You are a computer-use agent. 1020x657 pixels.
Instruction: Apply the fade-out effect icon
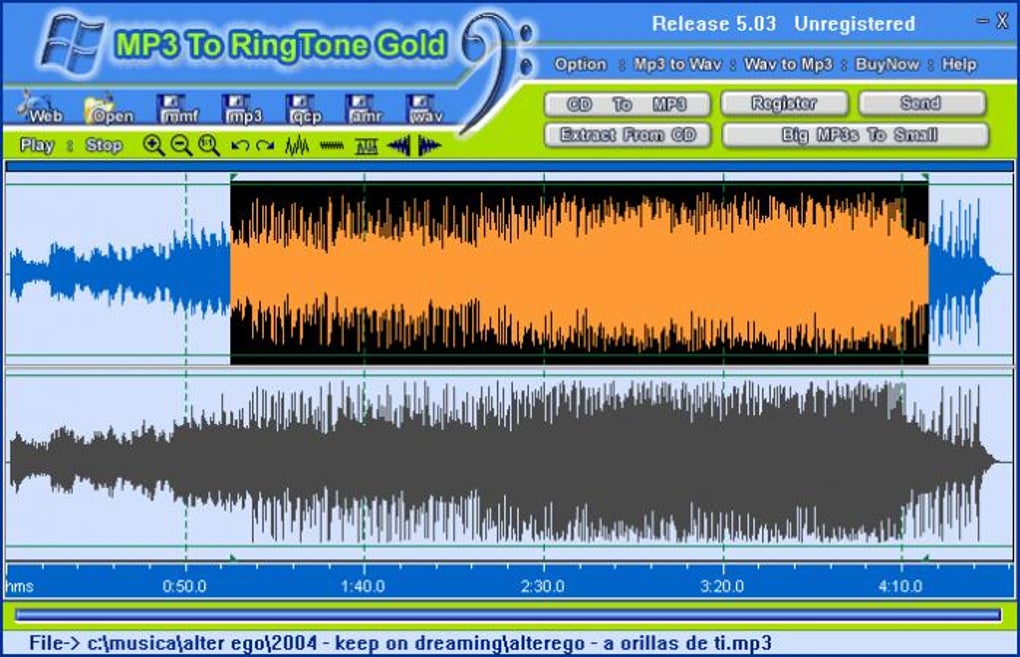429,146
